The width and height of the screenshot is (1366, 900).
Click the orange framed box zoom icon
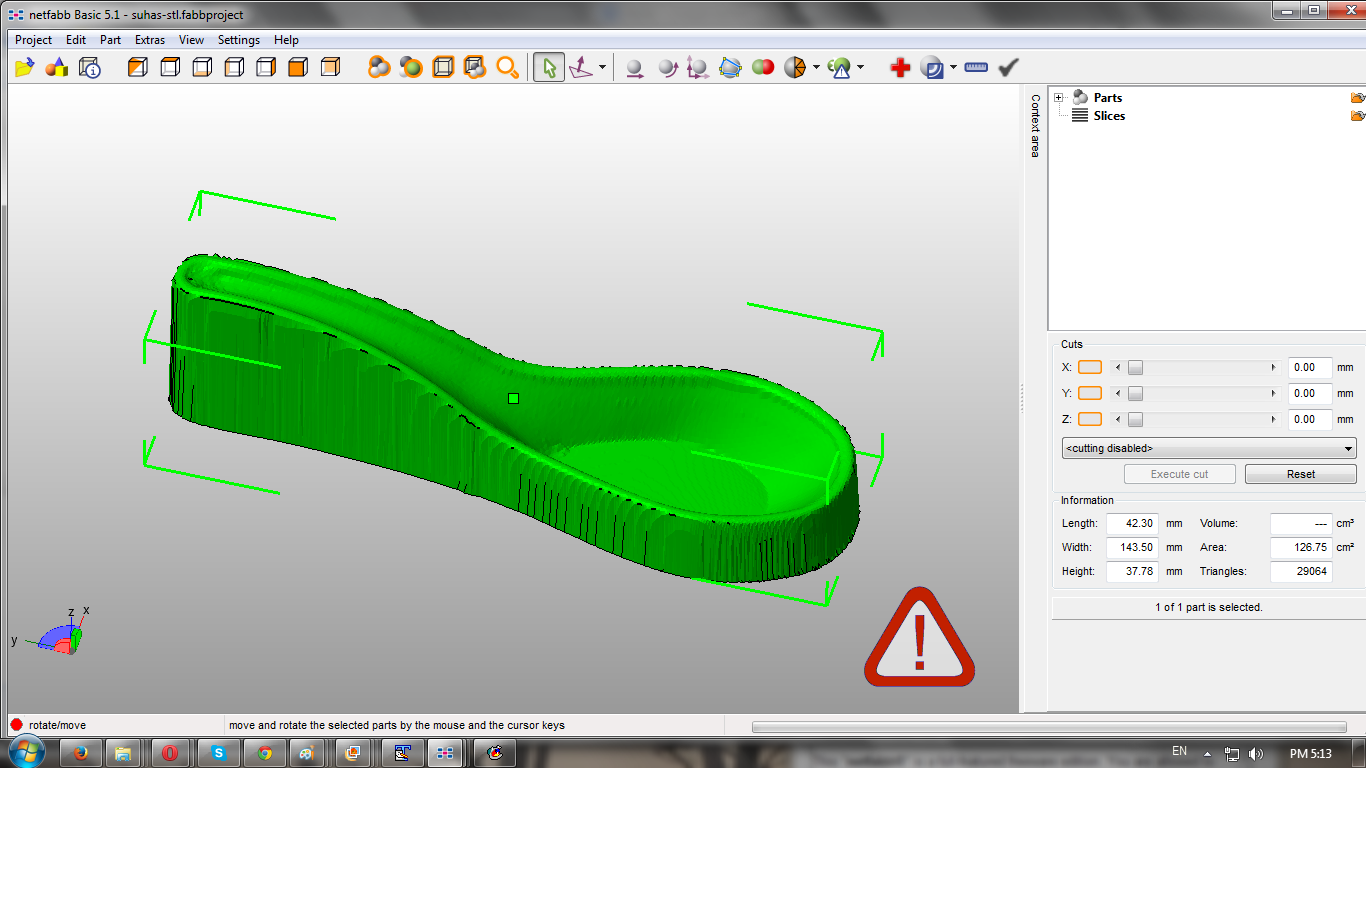tap(443, 67)
